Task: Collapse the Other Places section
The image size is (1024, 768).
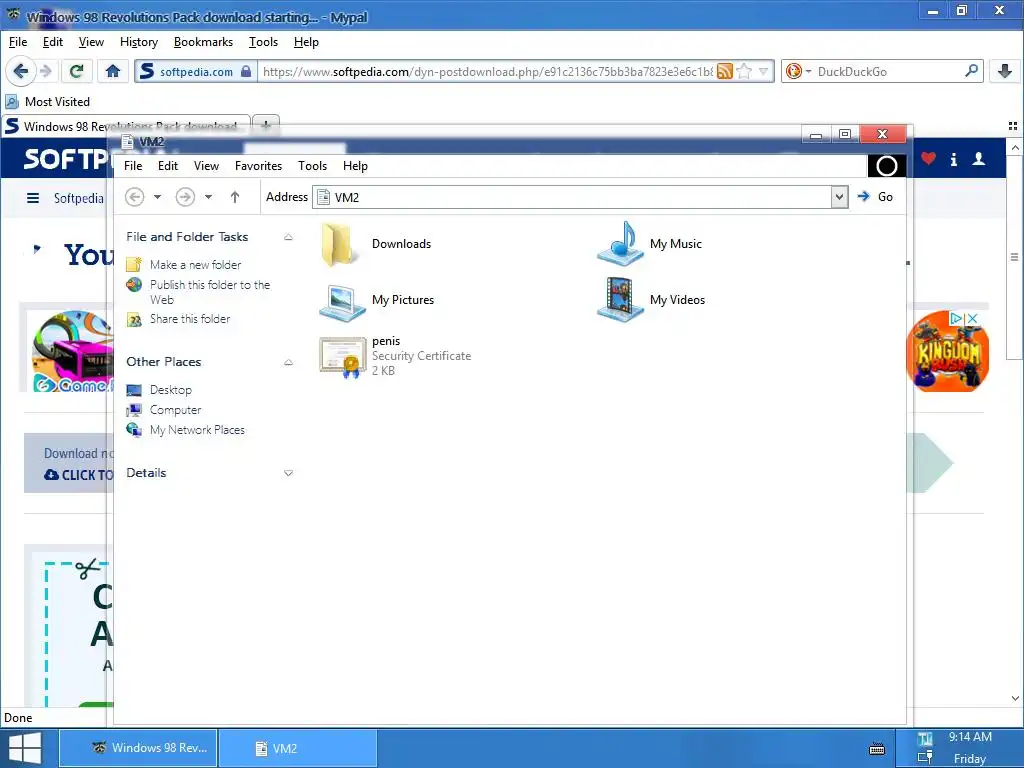Action: [288, 362]
